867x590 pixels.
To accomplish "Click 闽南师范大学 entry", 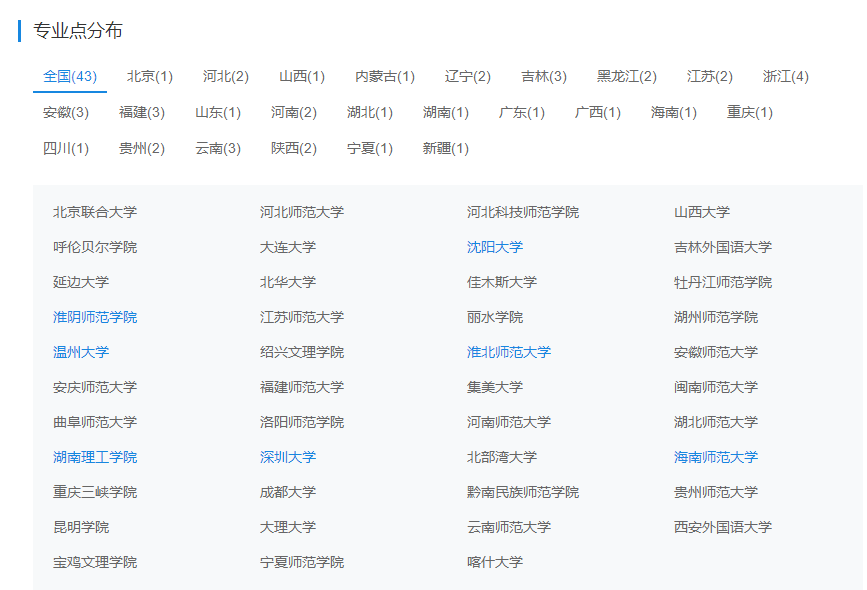I will (x=716, y=387).
